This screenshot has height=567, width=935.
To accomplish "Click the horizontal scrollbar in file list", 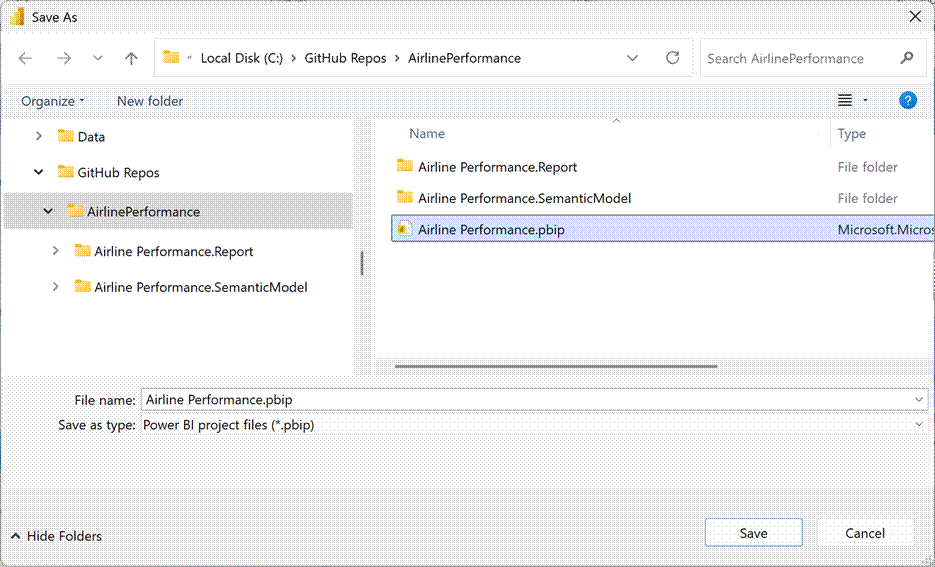I will 556,366.
